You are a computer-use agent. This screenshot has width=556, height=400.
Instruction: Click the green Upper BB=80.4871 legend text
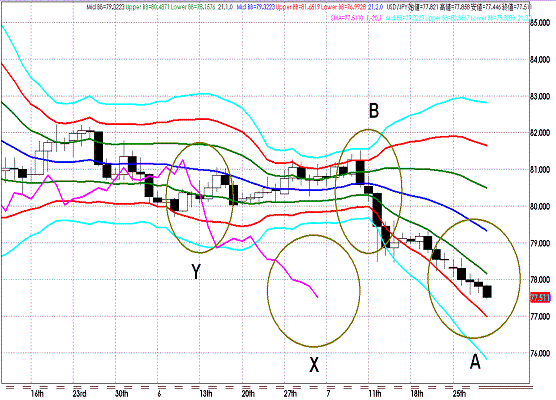pos(147,7)
